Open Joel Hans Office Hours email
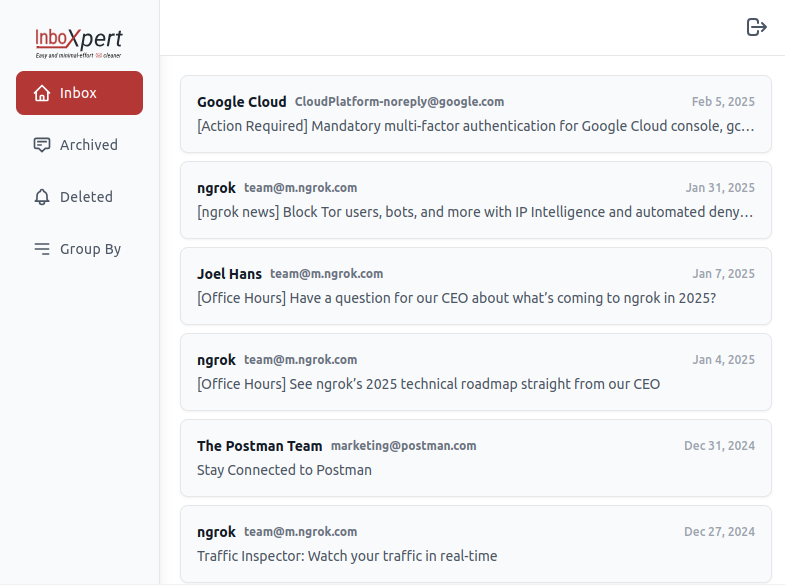The image size is (785, 585). pyautogui.click(x=456, y=298)
